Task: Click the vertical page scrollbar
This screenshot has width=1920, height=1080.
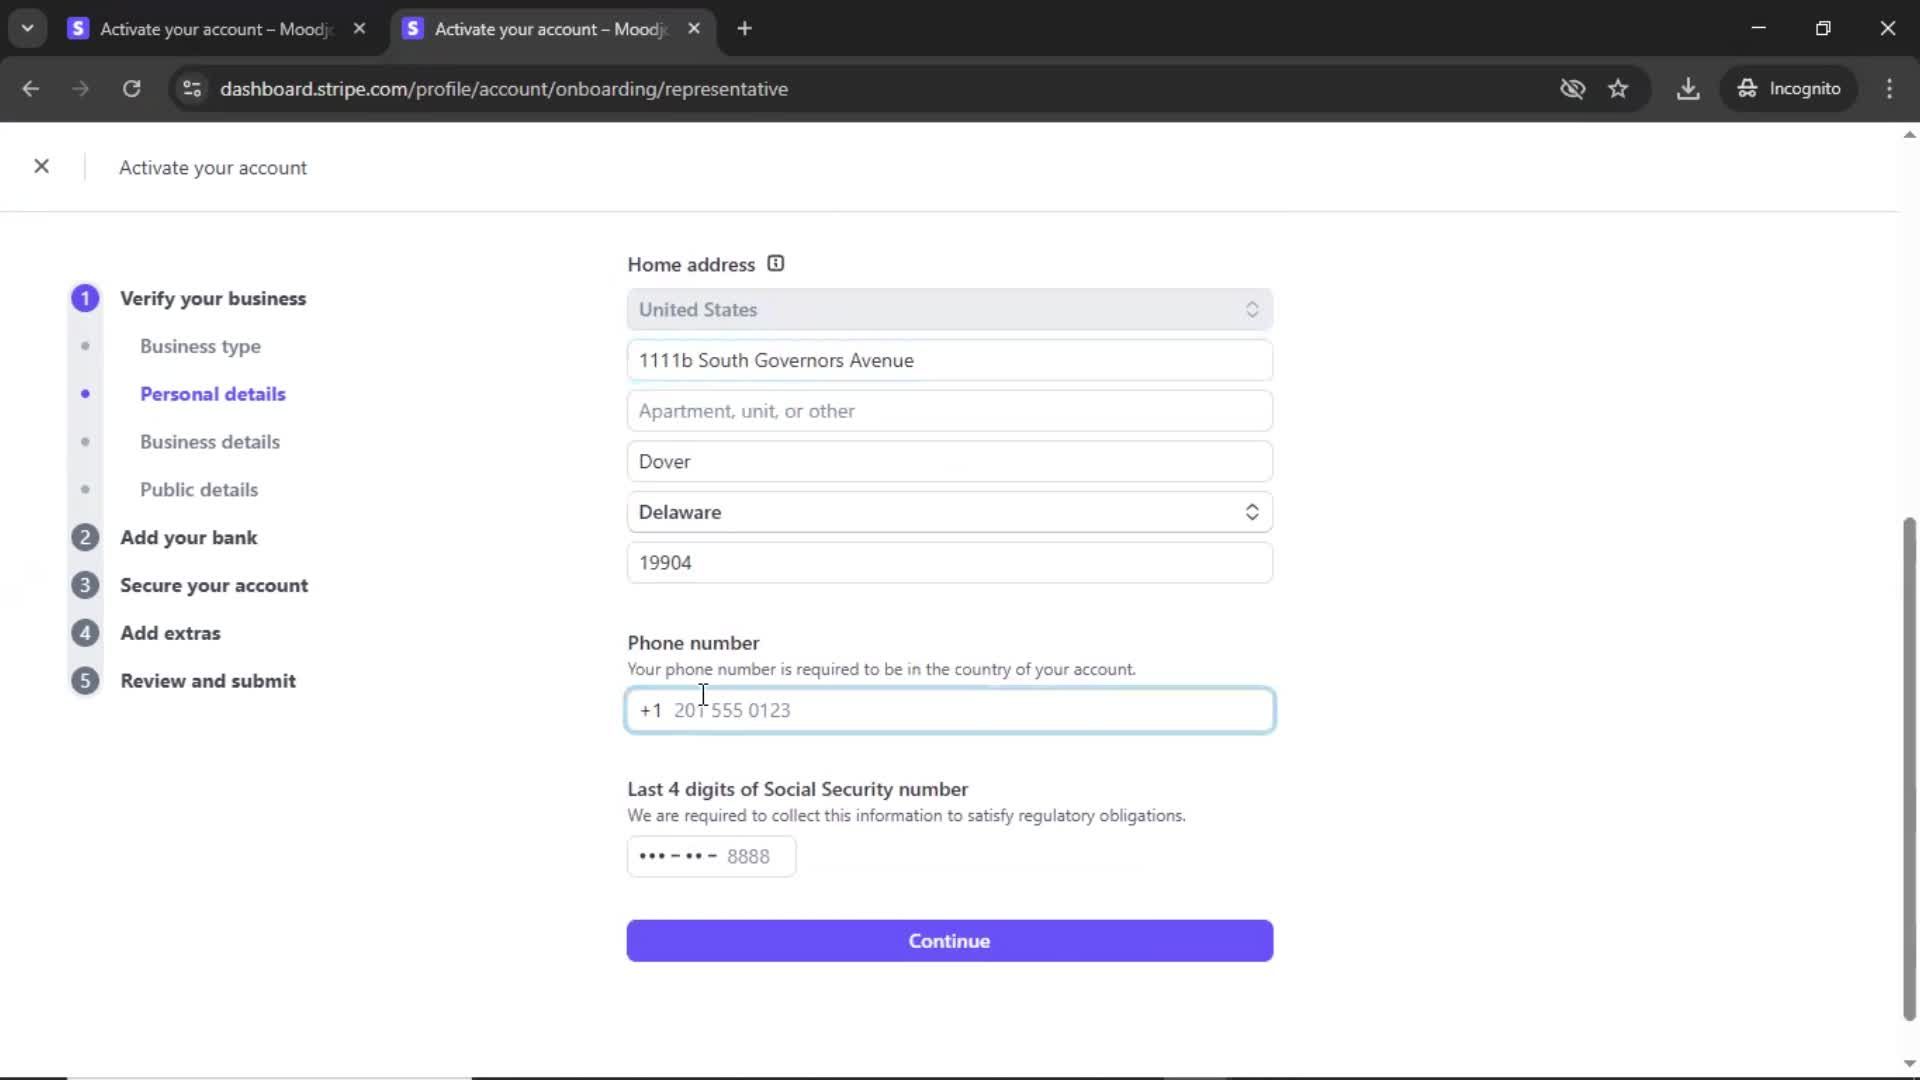Action: coord(1908,768)
